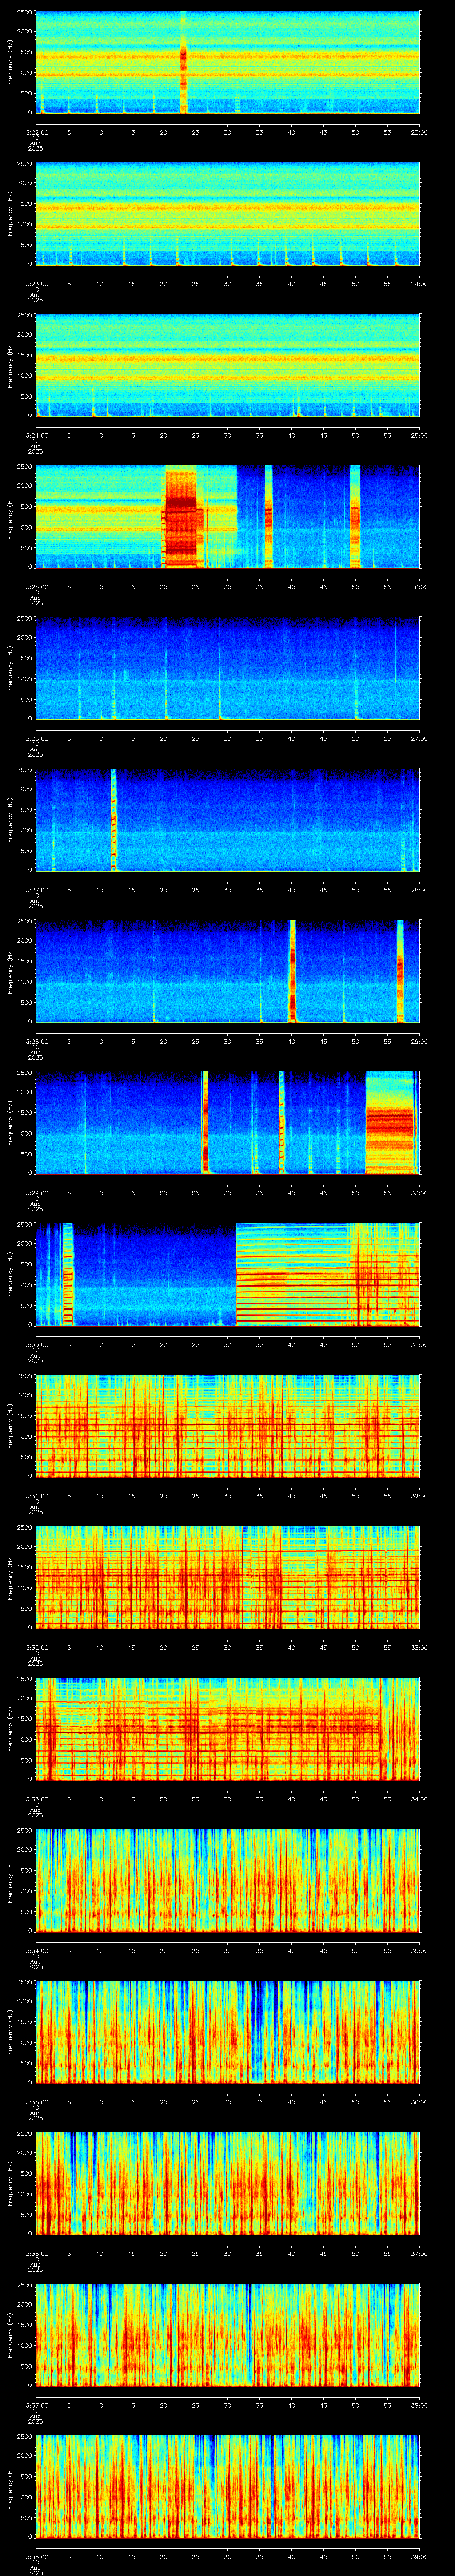This screenshot has height=2576, width=455.
Task: Select the burst at 5 seconds in 3:30 spectrogram
Action: pos(68,1274)
